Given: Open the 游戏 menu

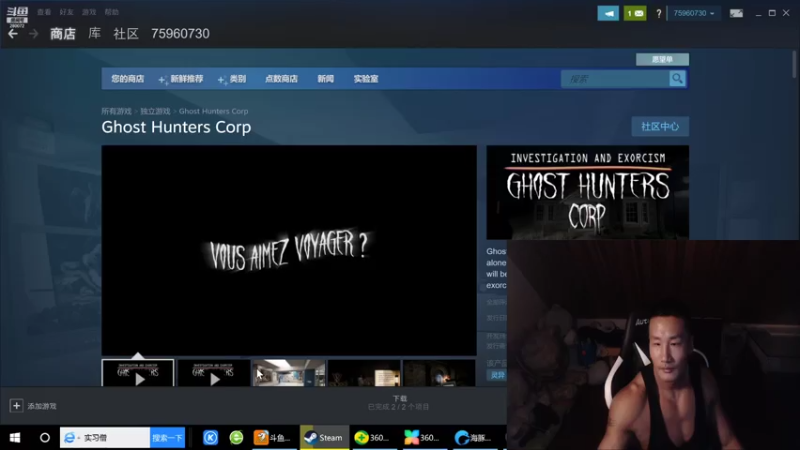Looking at the screenshot, I should point(89,12).
